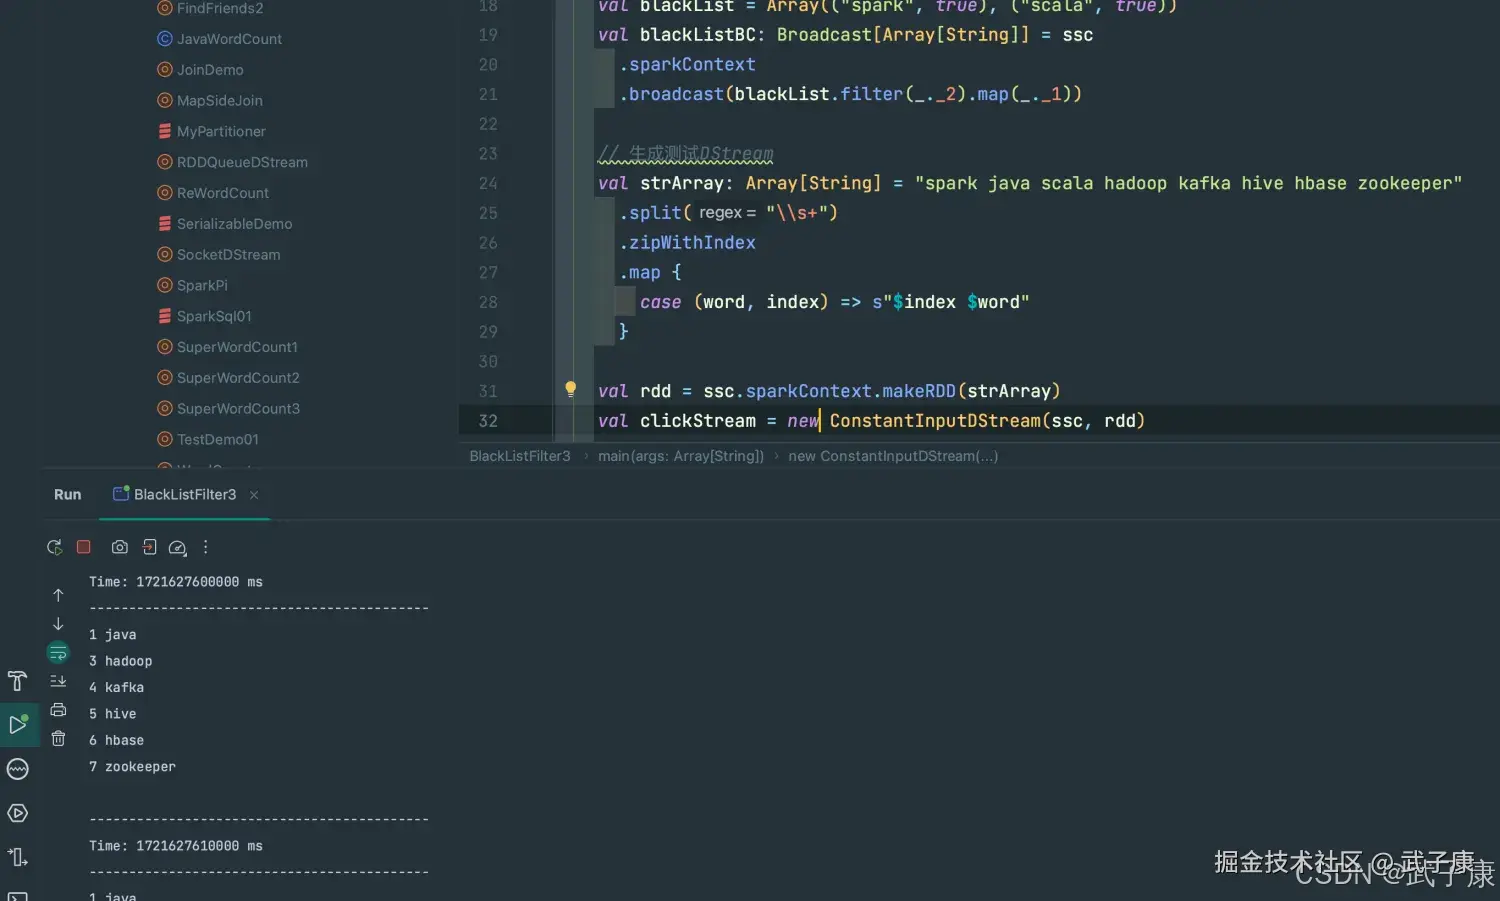Open SparkSql01 in project tree

click(214, 317)
